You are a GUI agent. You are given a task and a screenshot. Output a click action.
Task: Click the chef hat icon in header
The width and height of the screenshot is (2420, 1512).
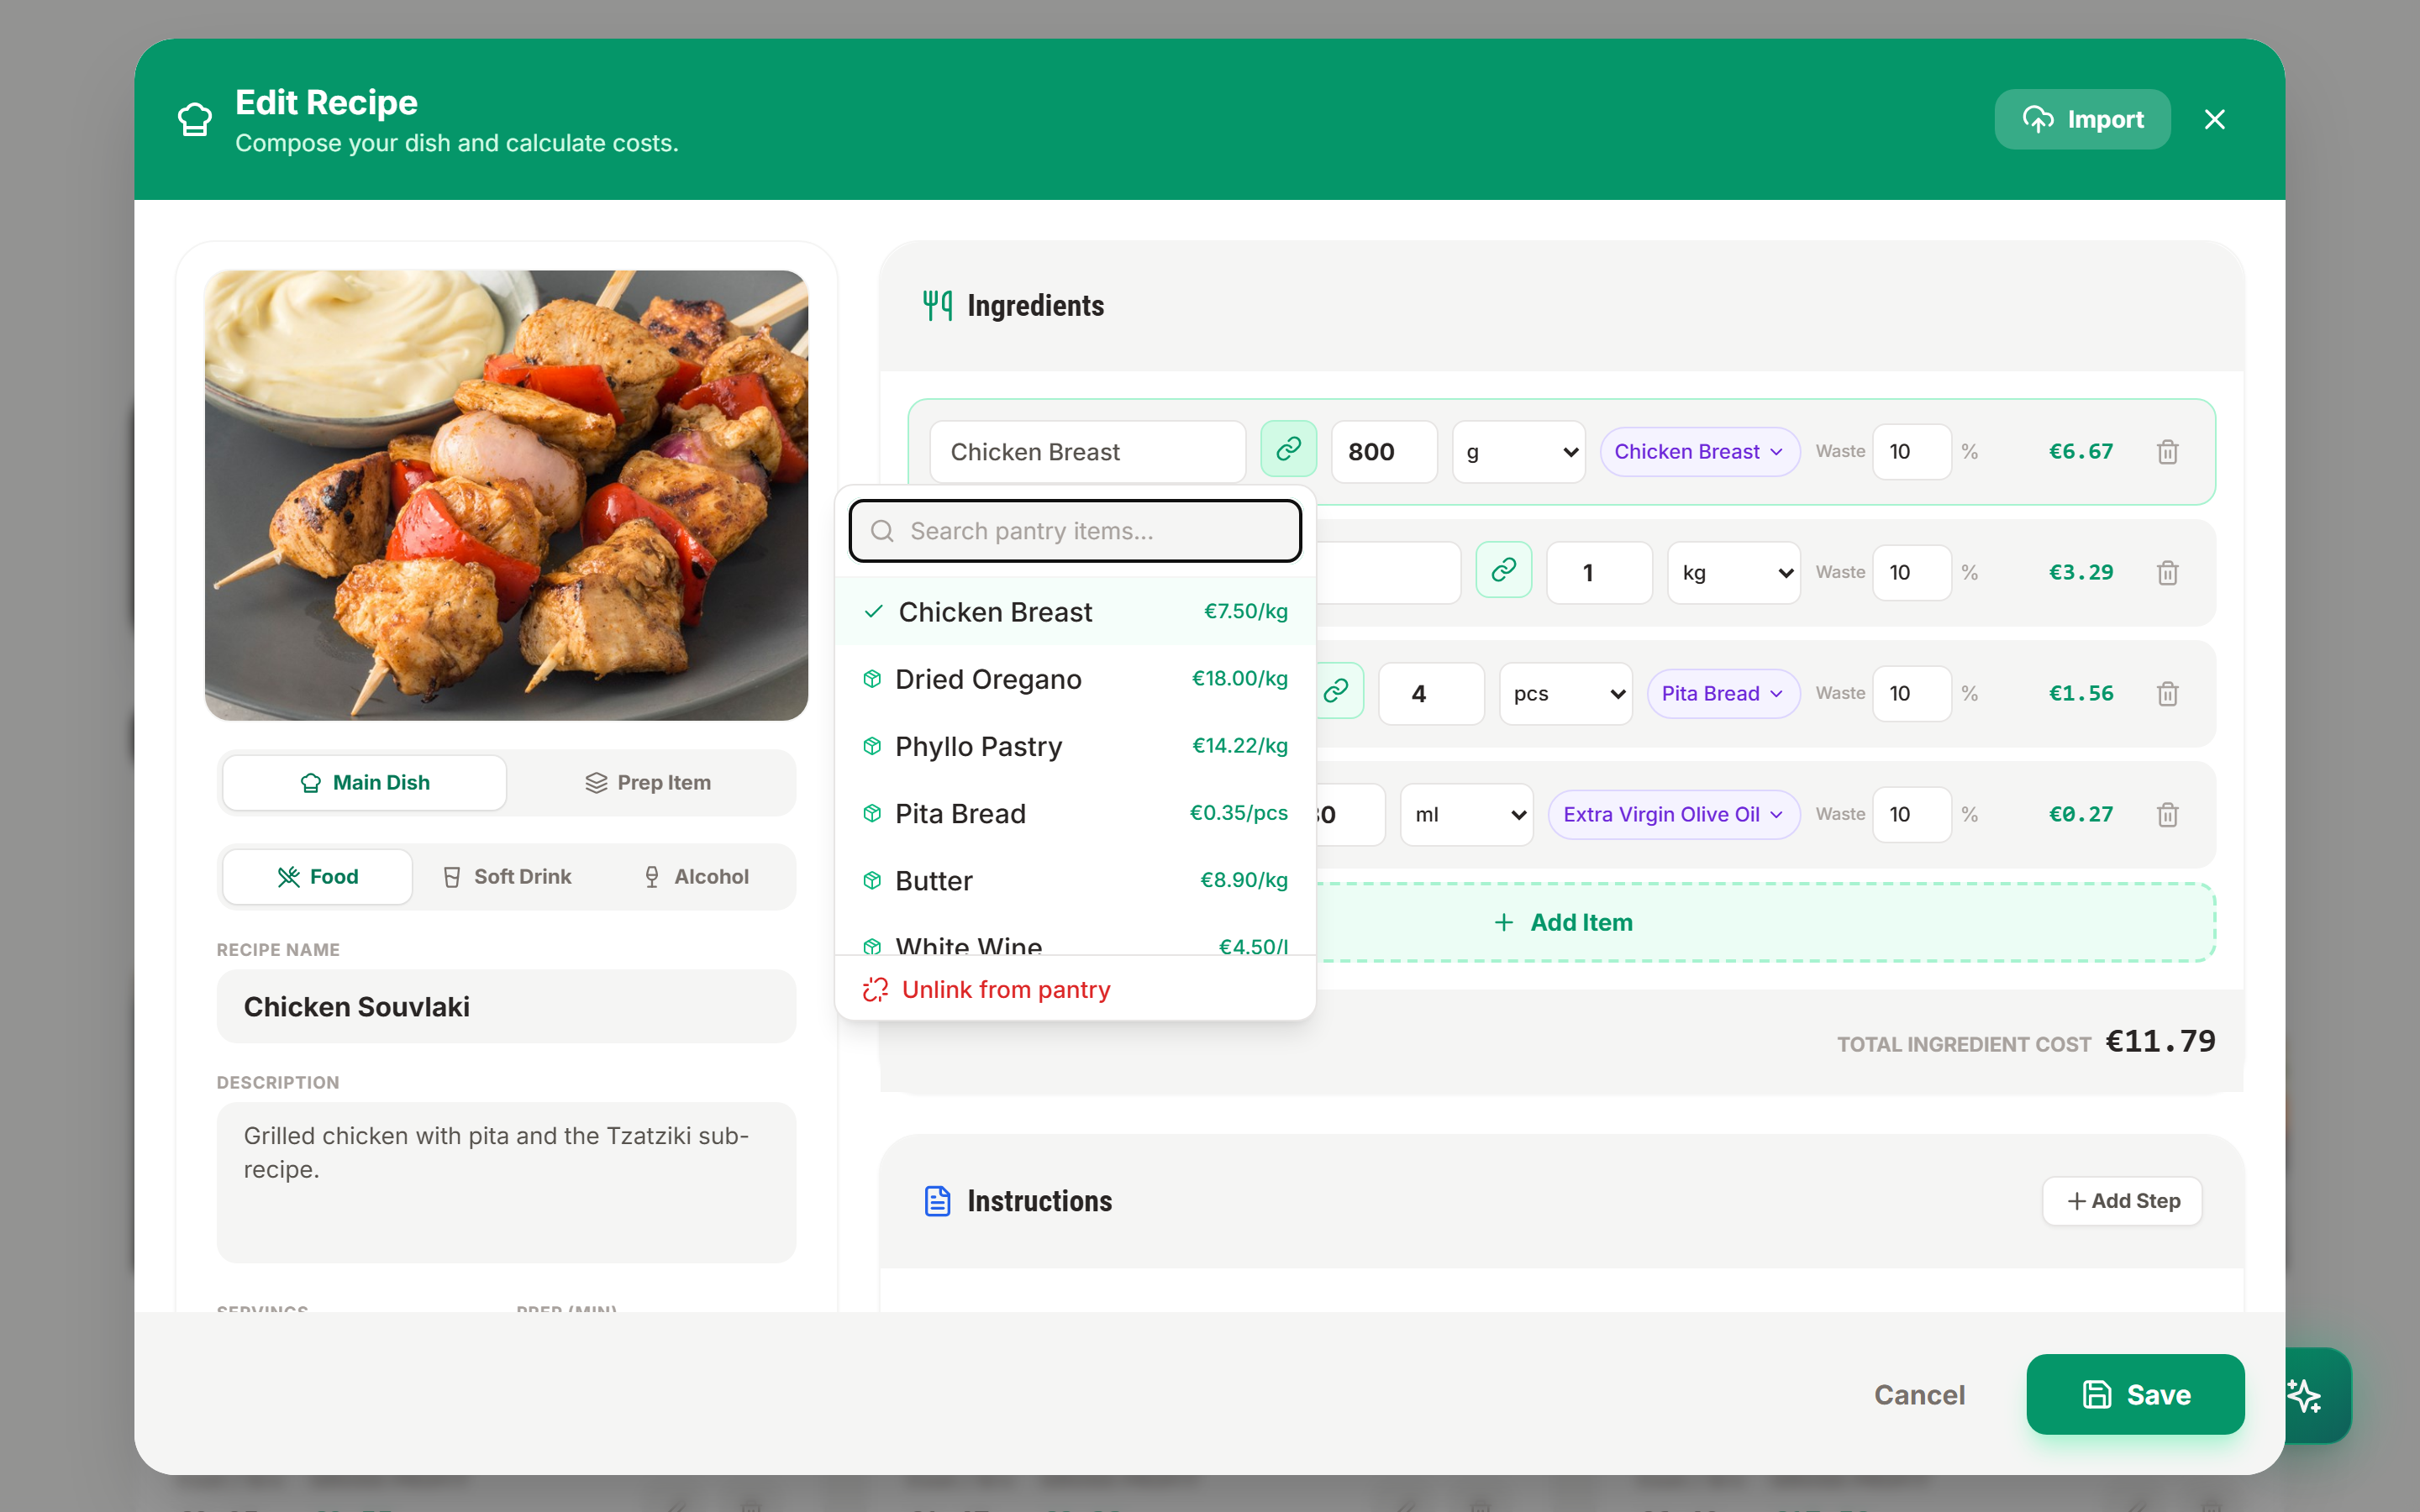coord(195,120)
